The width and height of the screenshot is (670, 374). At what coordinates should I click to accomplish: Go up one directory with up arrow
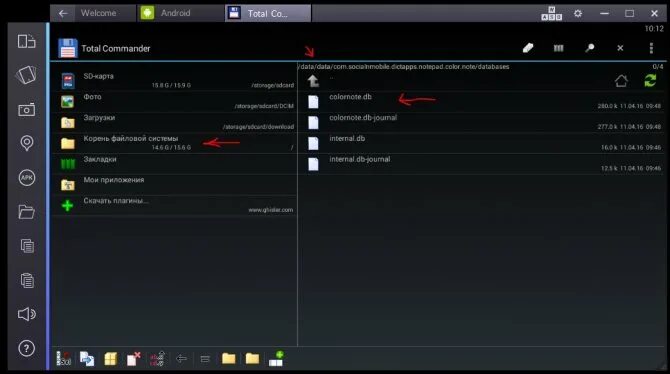tap(313, 81)
